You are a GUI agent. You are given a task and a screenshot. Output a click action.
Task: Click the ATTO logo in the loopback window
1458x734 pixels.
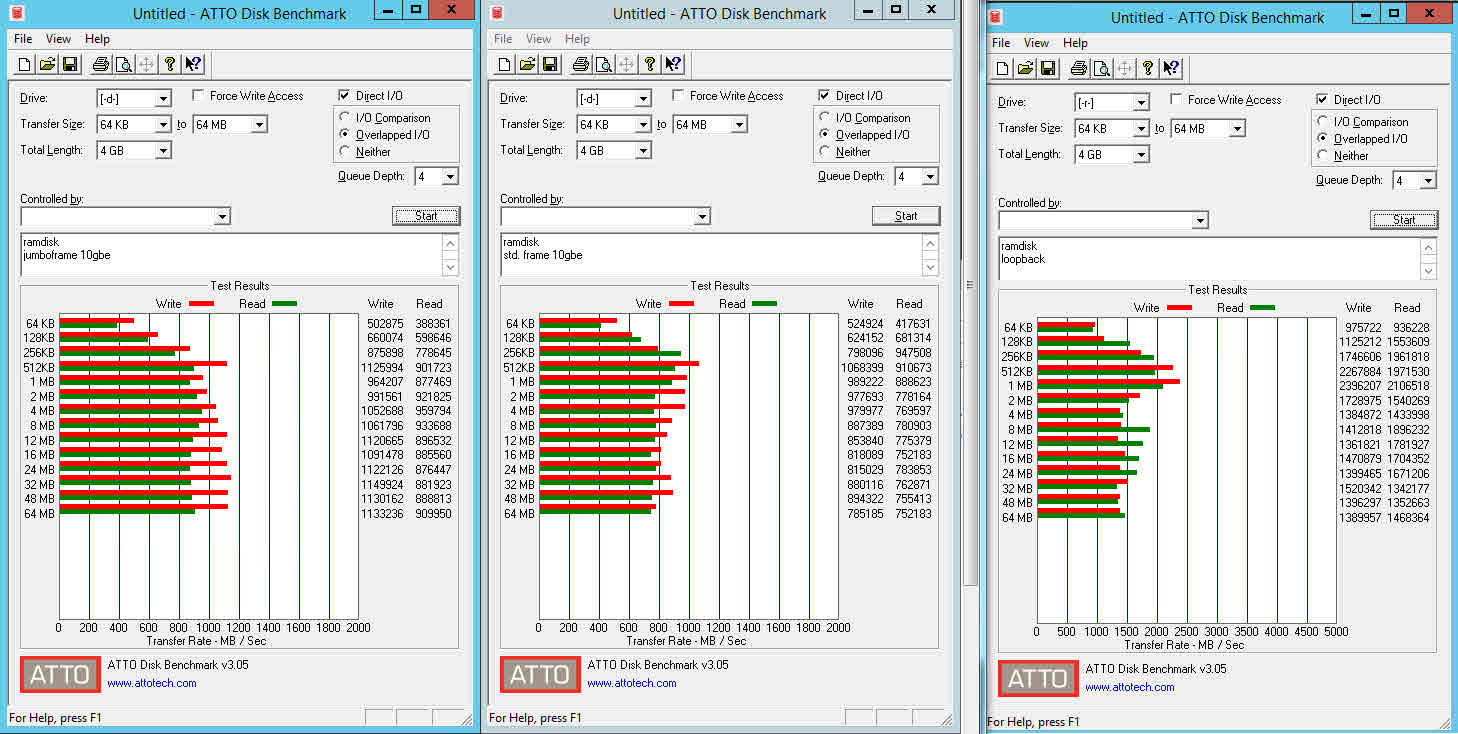[1038, 679]
